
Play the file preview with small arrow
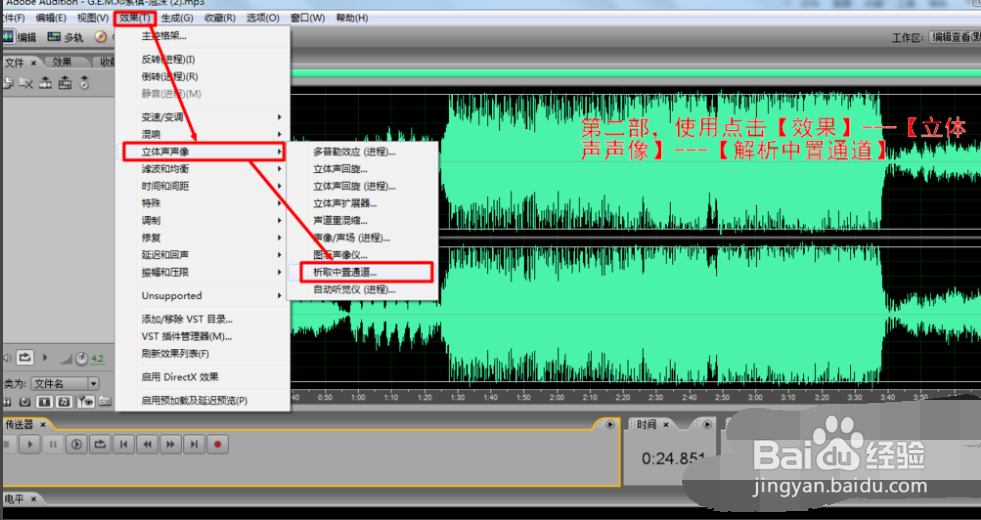pos(45,357)
